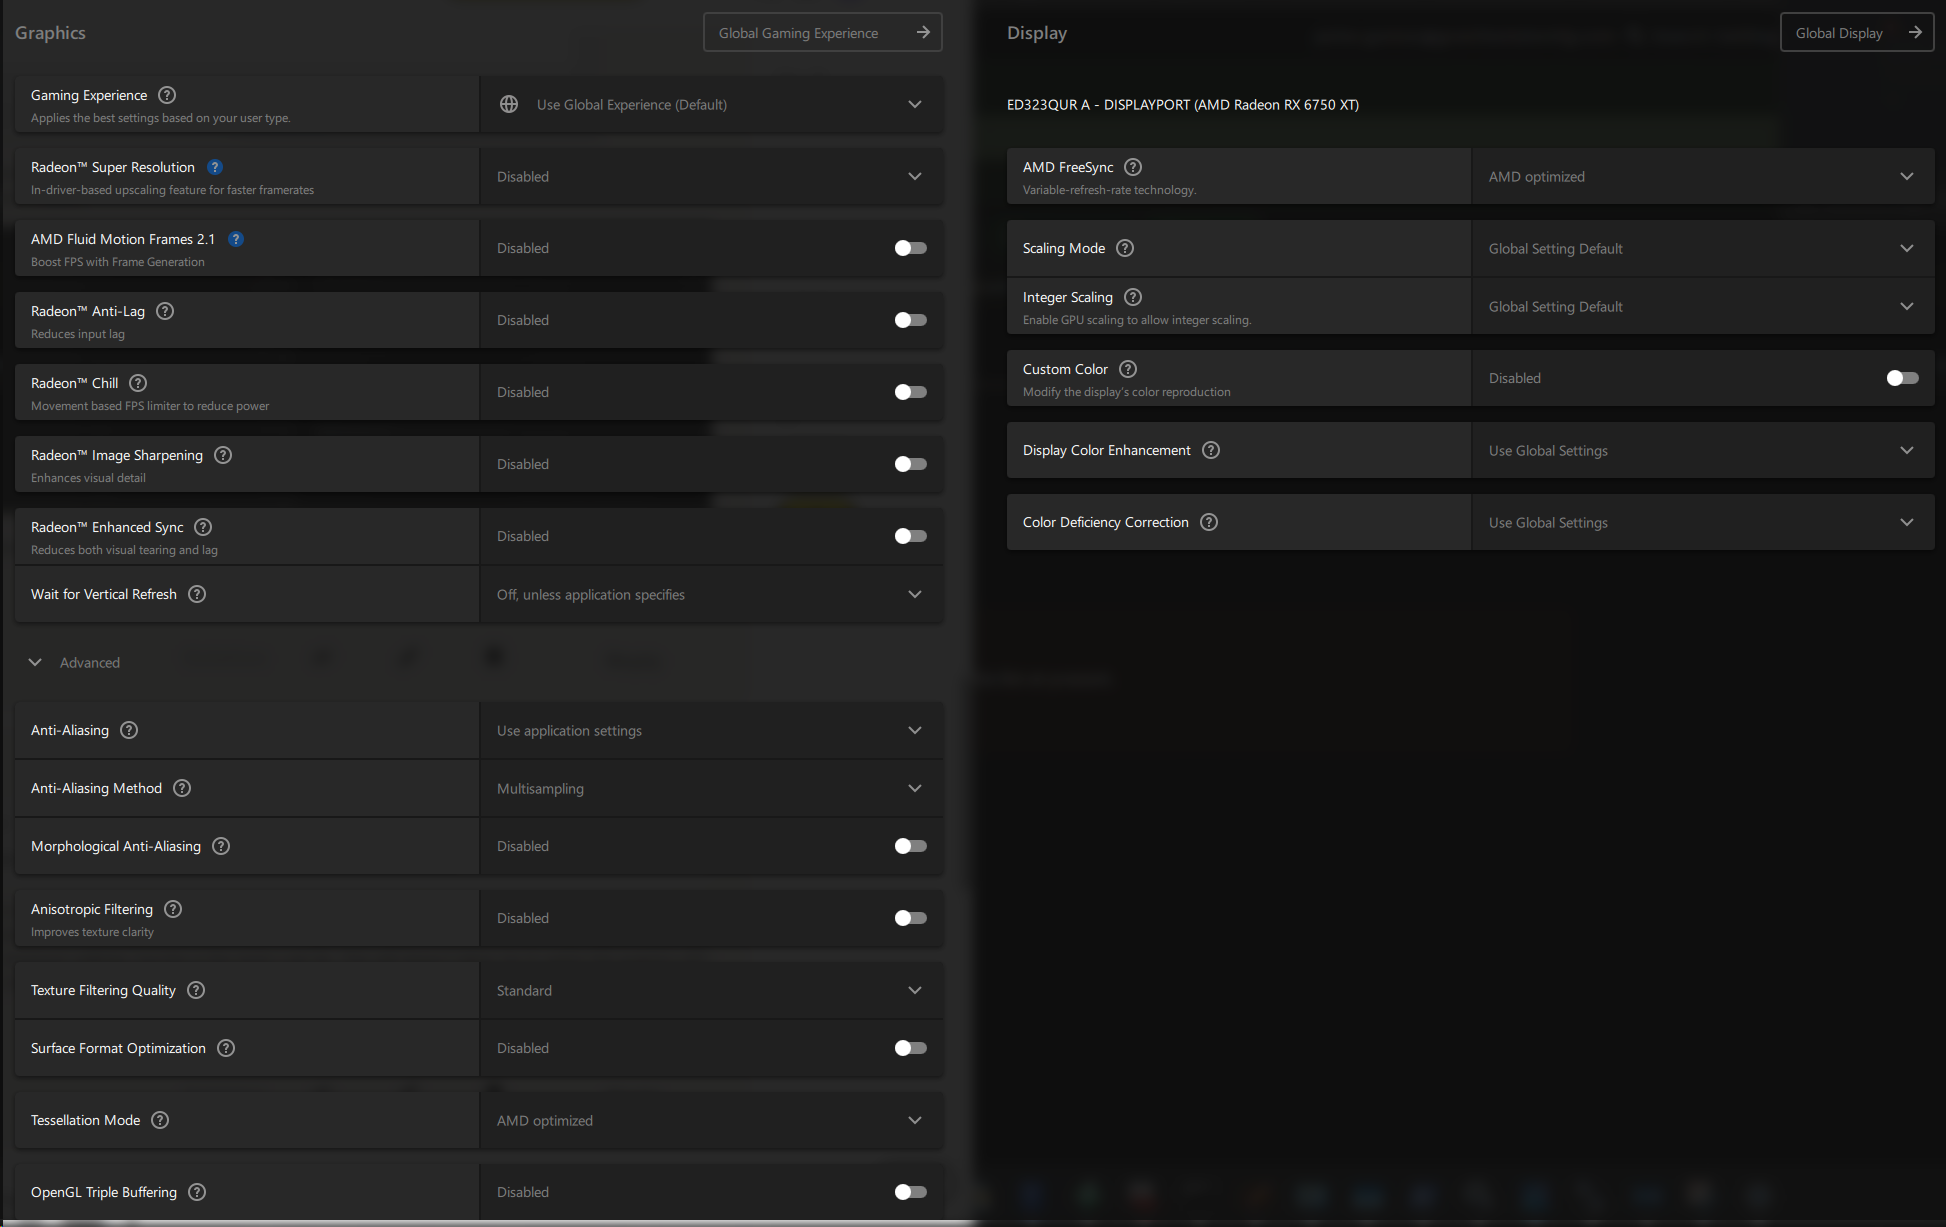This screenshot has height=1227, width=1946.
Task: Toggle the Custom Color switch
Action: coord(1902,378)
